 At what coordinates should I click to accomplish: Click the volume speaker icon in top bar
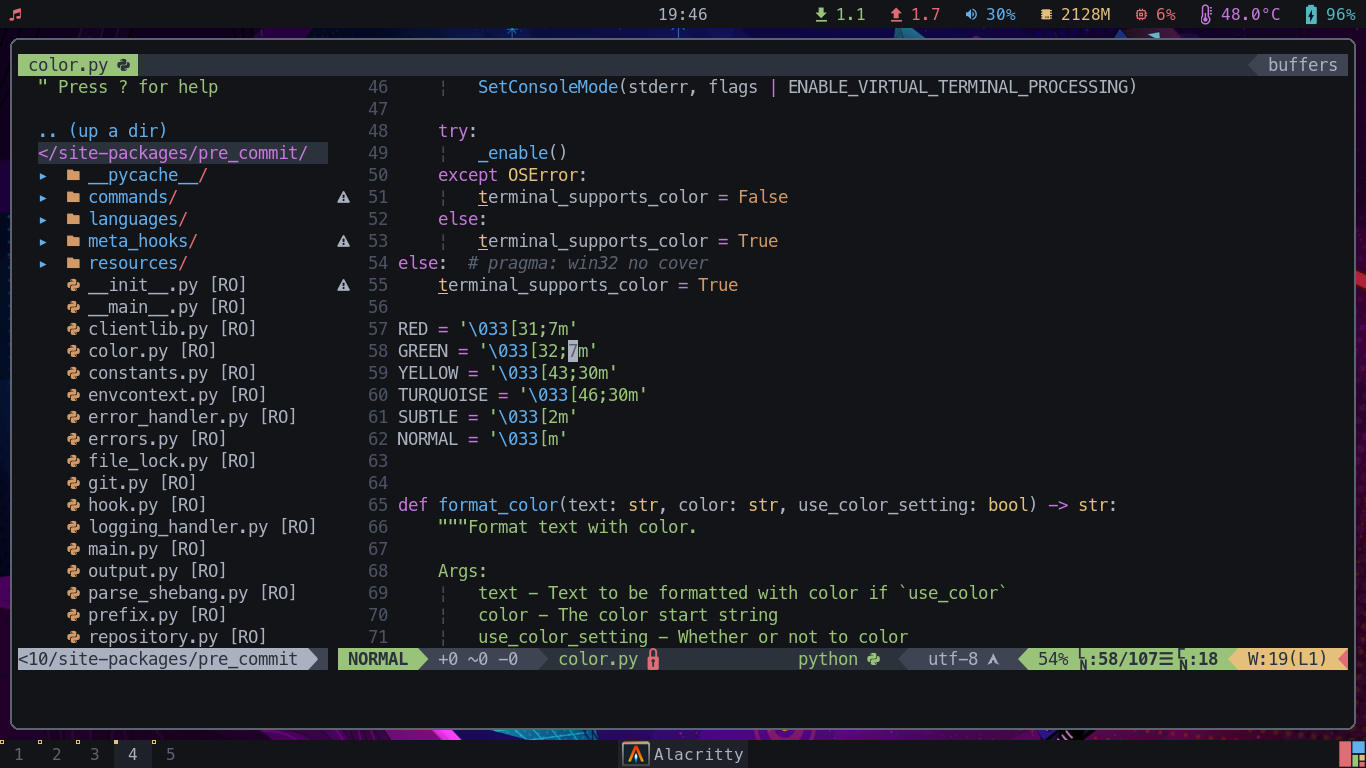pos(969,14)
